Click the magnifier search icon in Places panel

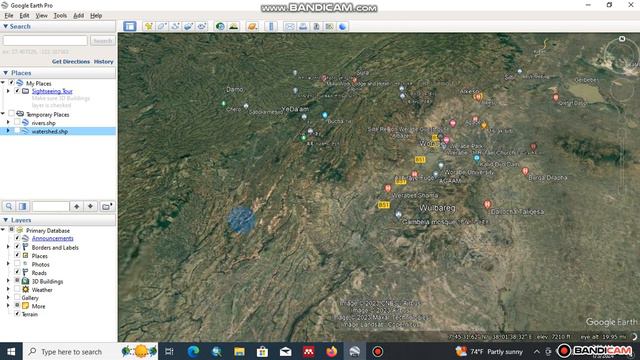(x=9, y=207)
